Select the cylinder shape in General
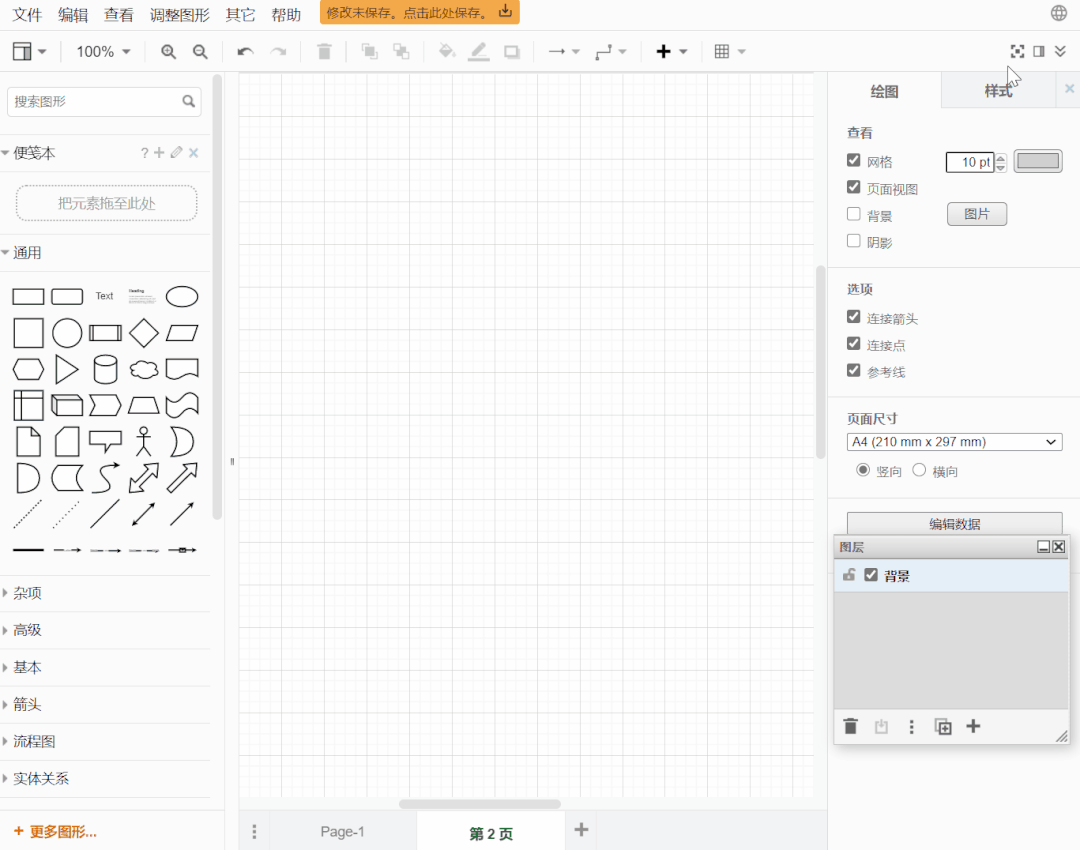 tap(105, 369)
